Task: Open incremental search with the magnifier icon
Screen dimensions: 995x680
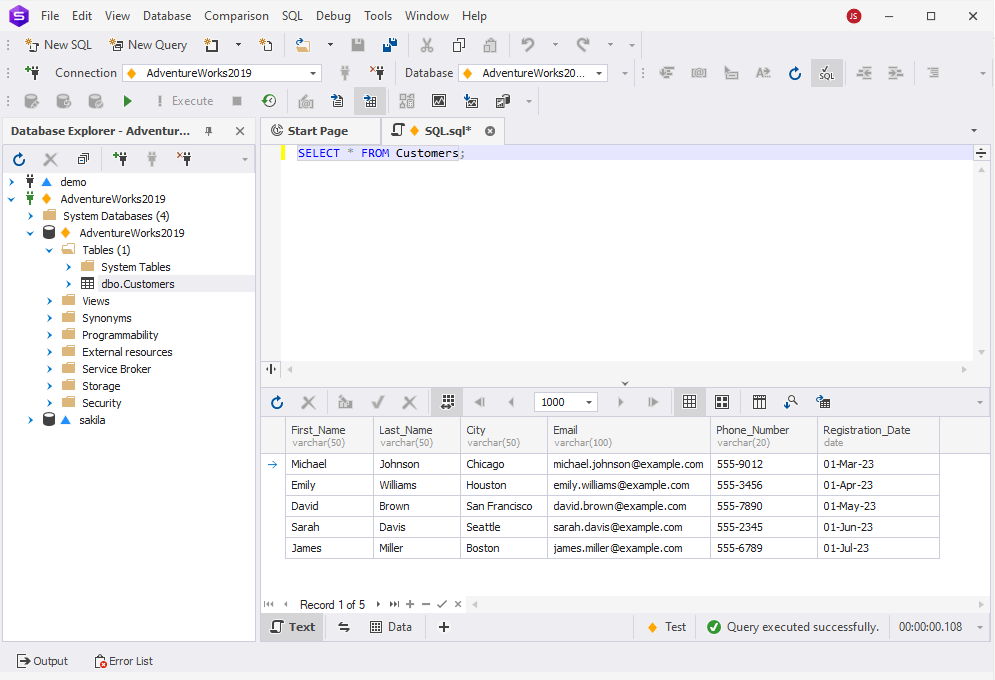Action: tap(791, 402)
